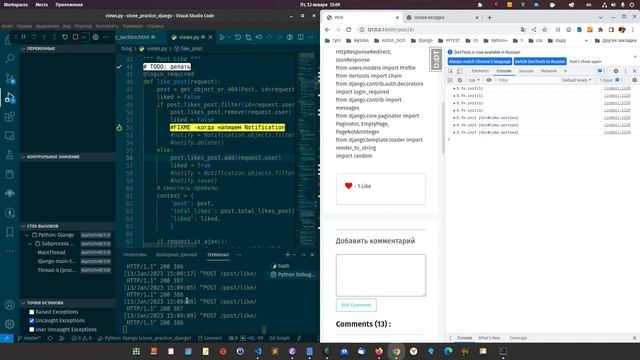Click Always match Chrome's language button
The image size is (640, 360).
coord(480,61)
